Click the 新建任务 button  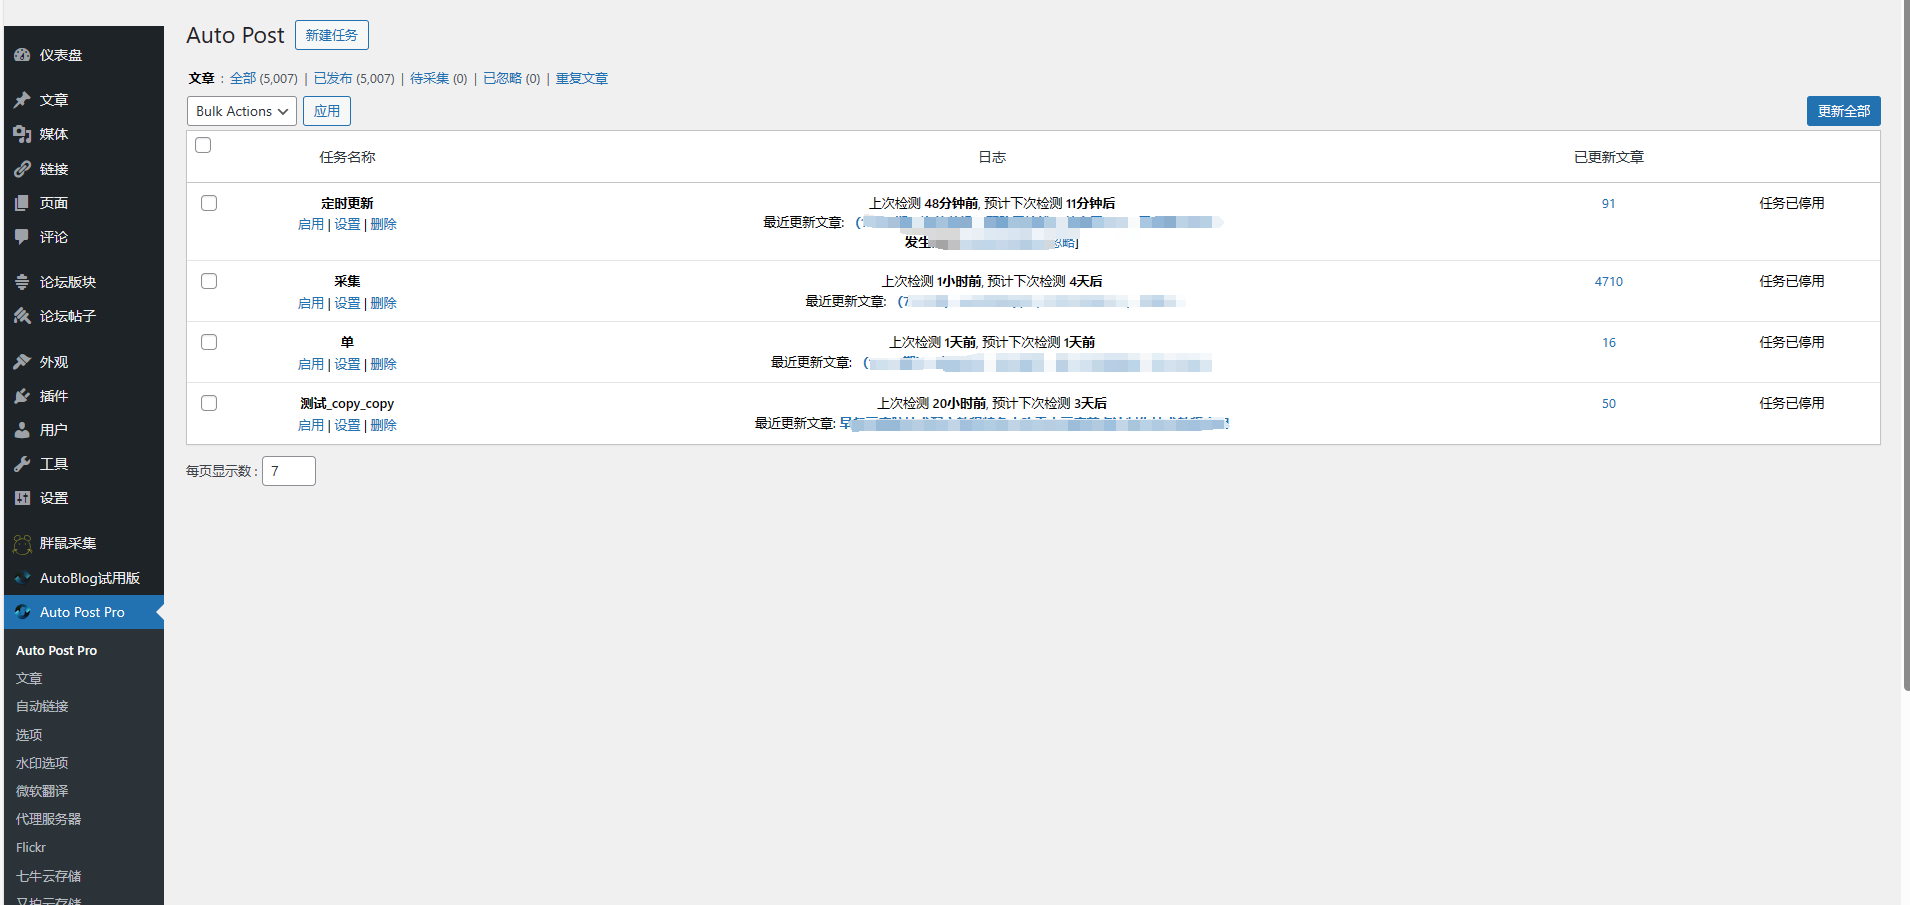pos(332,35)
